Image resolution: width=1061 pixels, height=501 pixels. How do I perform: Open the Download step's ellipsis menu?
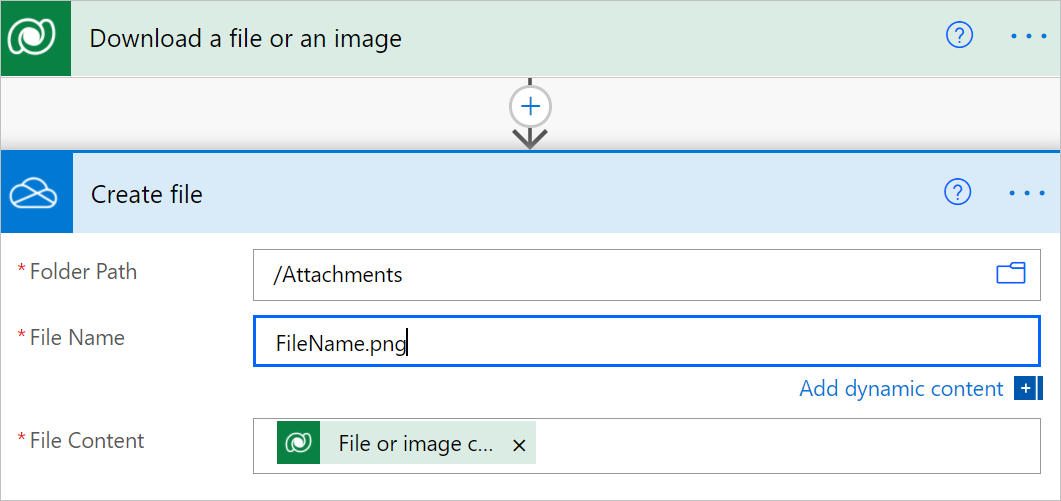click(x=1027, y=36)
